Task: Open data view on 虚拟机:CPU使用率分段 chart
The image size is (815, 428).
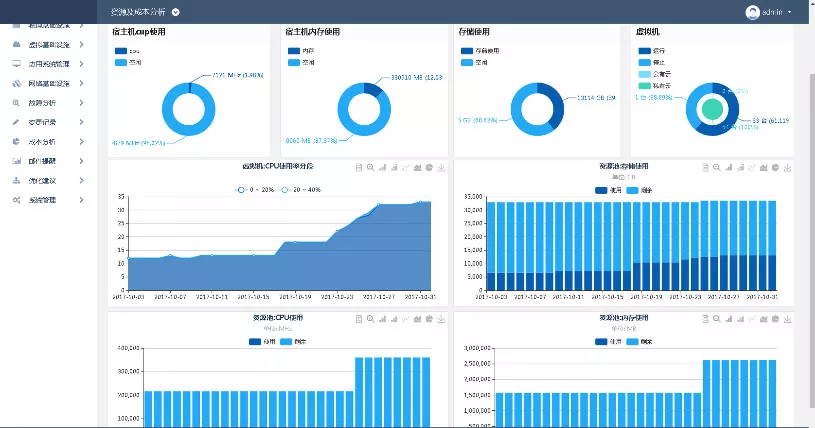Action: (x=359, y=167)
